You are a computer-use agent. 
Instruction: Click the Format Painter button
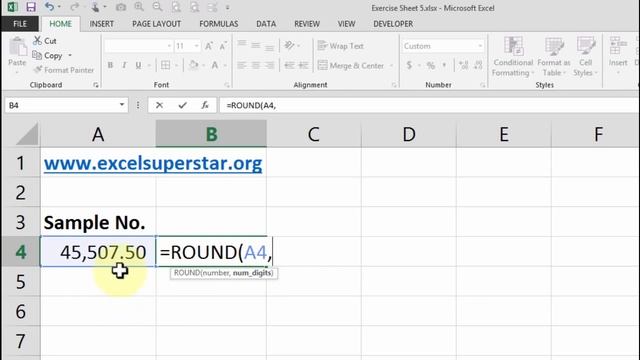click(64, 70)
